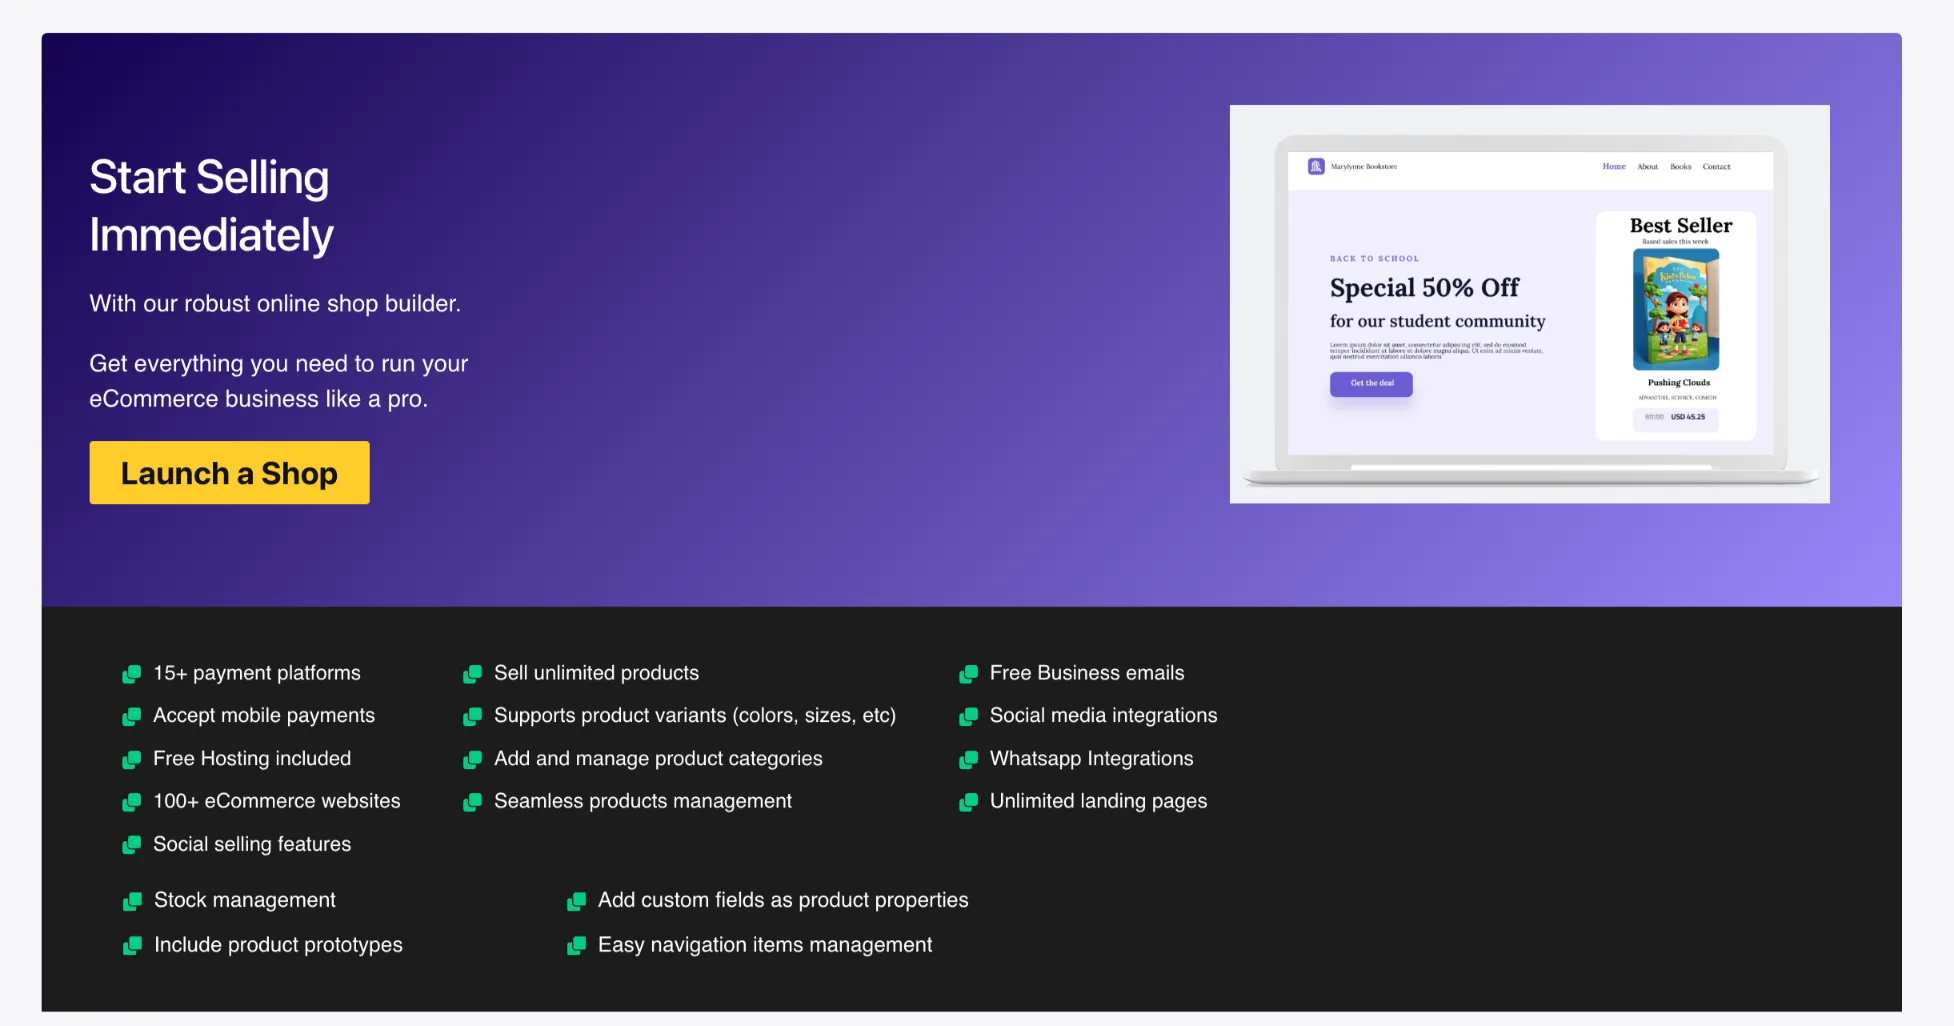
Task: Click the green icon beside Accept mobile payments
Action: pos(131,717)
